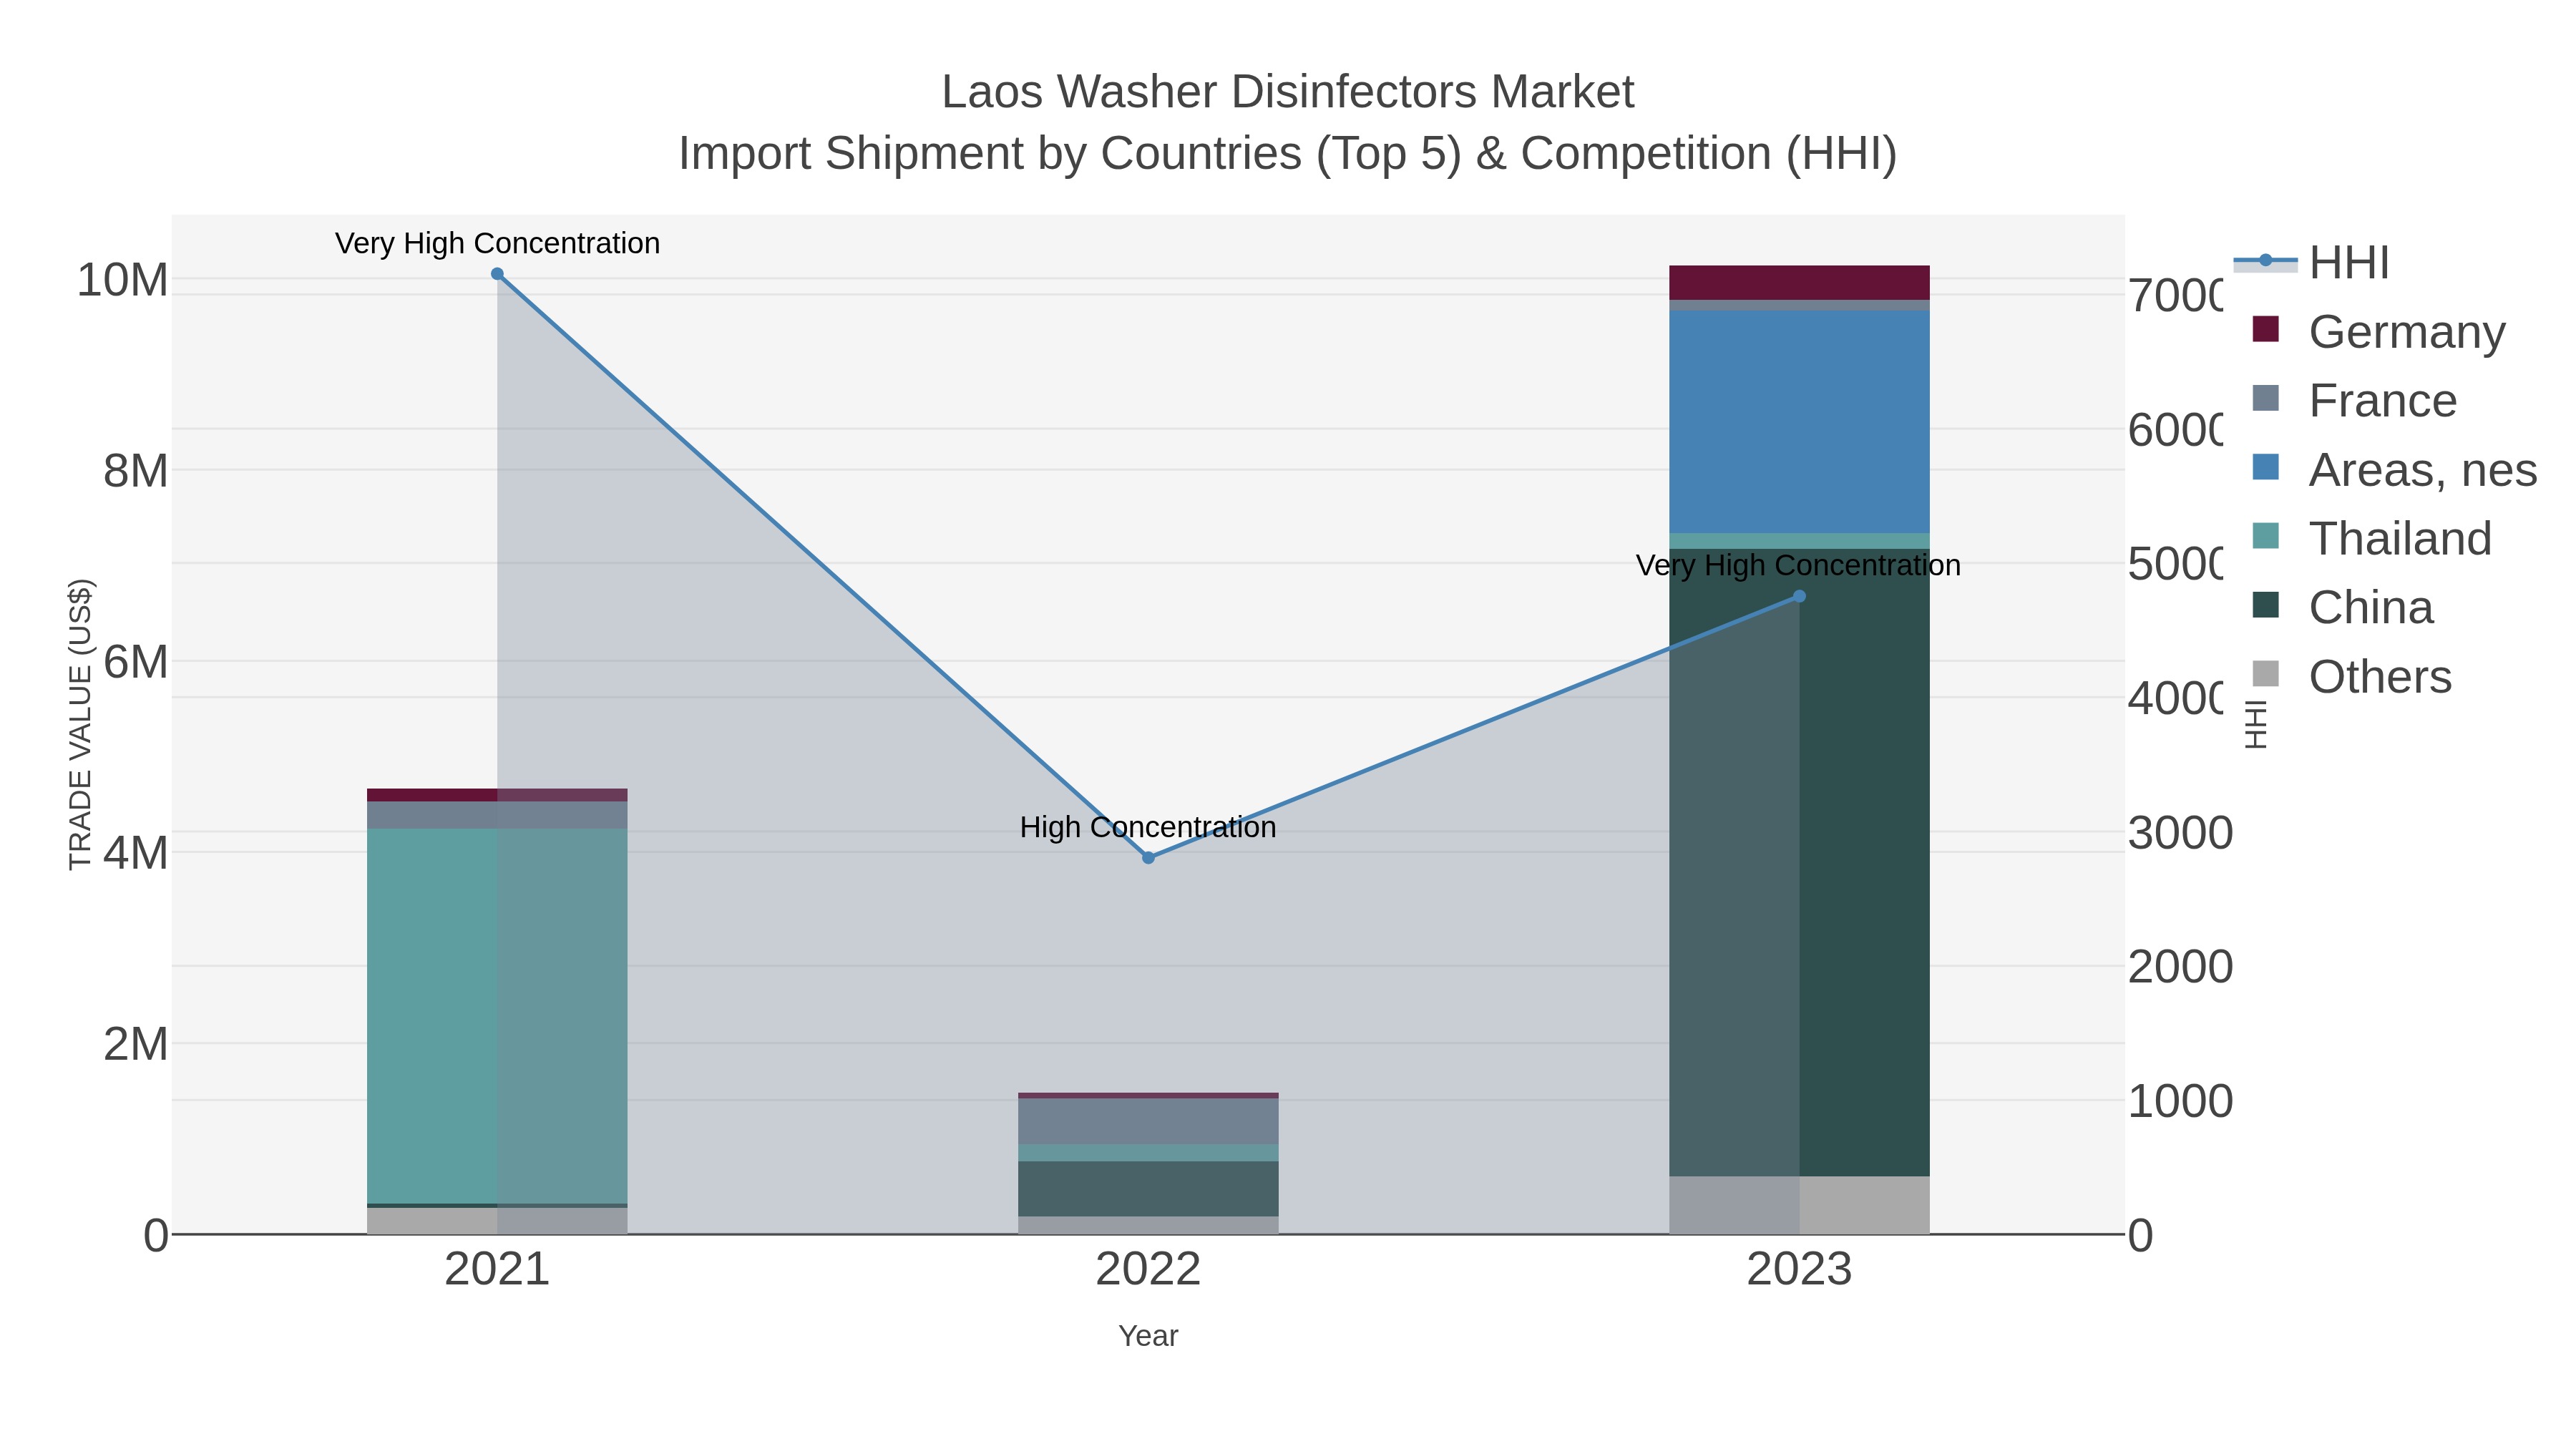The image size is (2576, 1449).
Task: Click the 2022 x-axis label
Action: click(1148, 1270)
